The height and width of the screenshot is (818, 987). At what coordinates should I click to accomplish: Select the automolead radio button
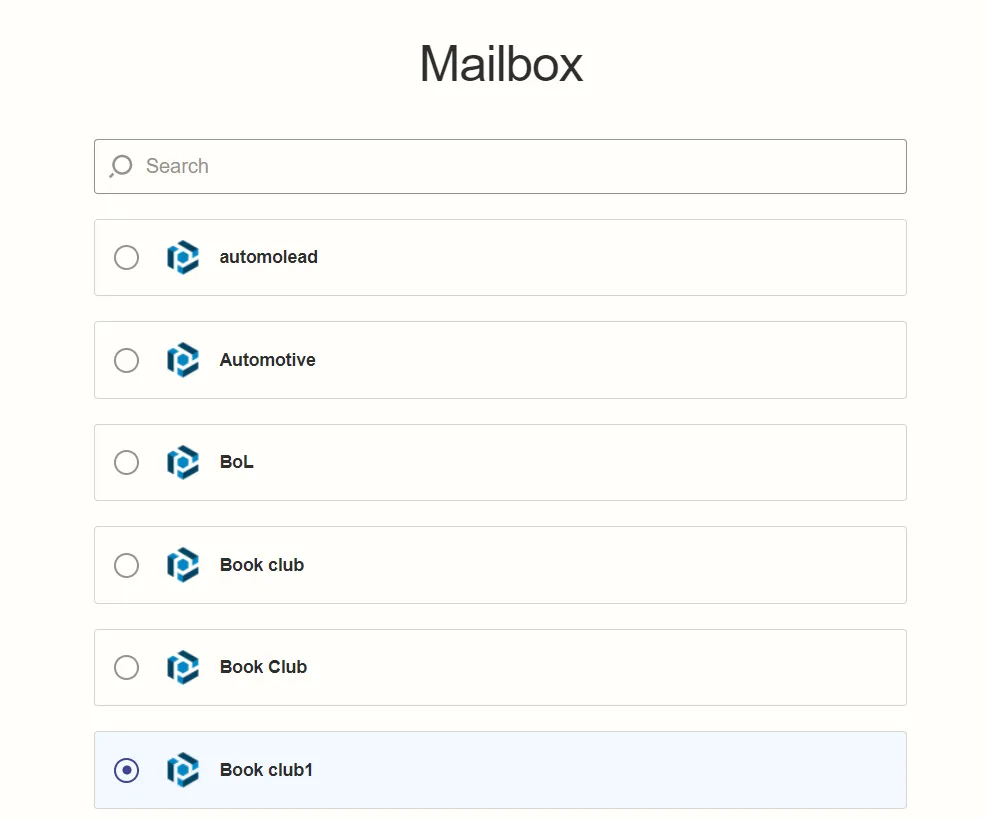click(x=126, y=257)
